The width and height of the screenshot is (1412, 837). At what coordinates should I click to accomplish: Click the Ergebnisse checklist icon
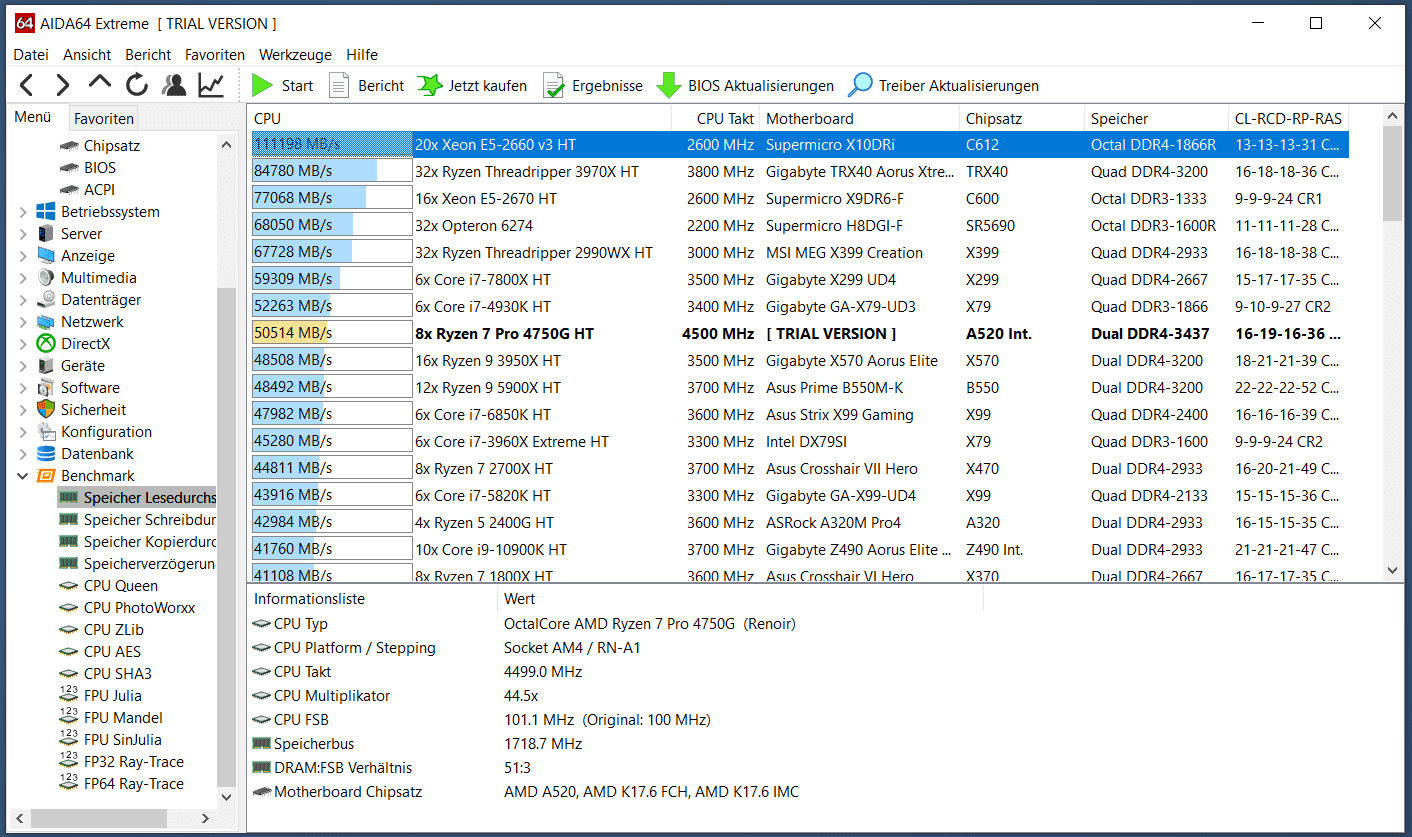554,86
